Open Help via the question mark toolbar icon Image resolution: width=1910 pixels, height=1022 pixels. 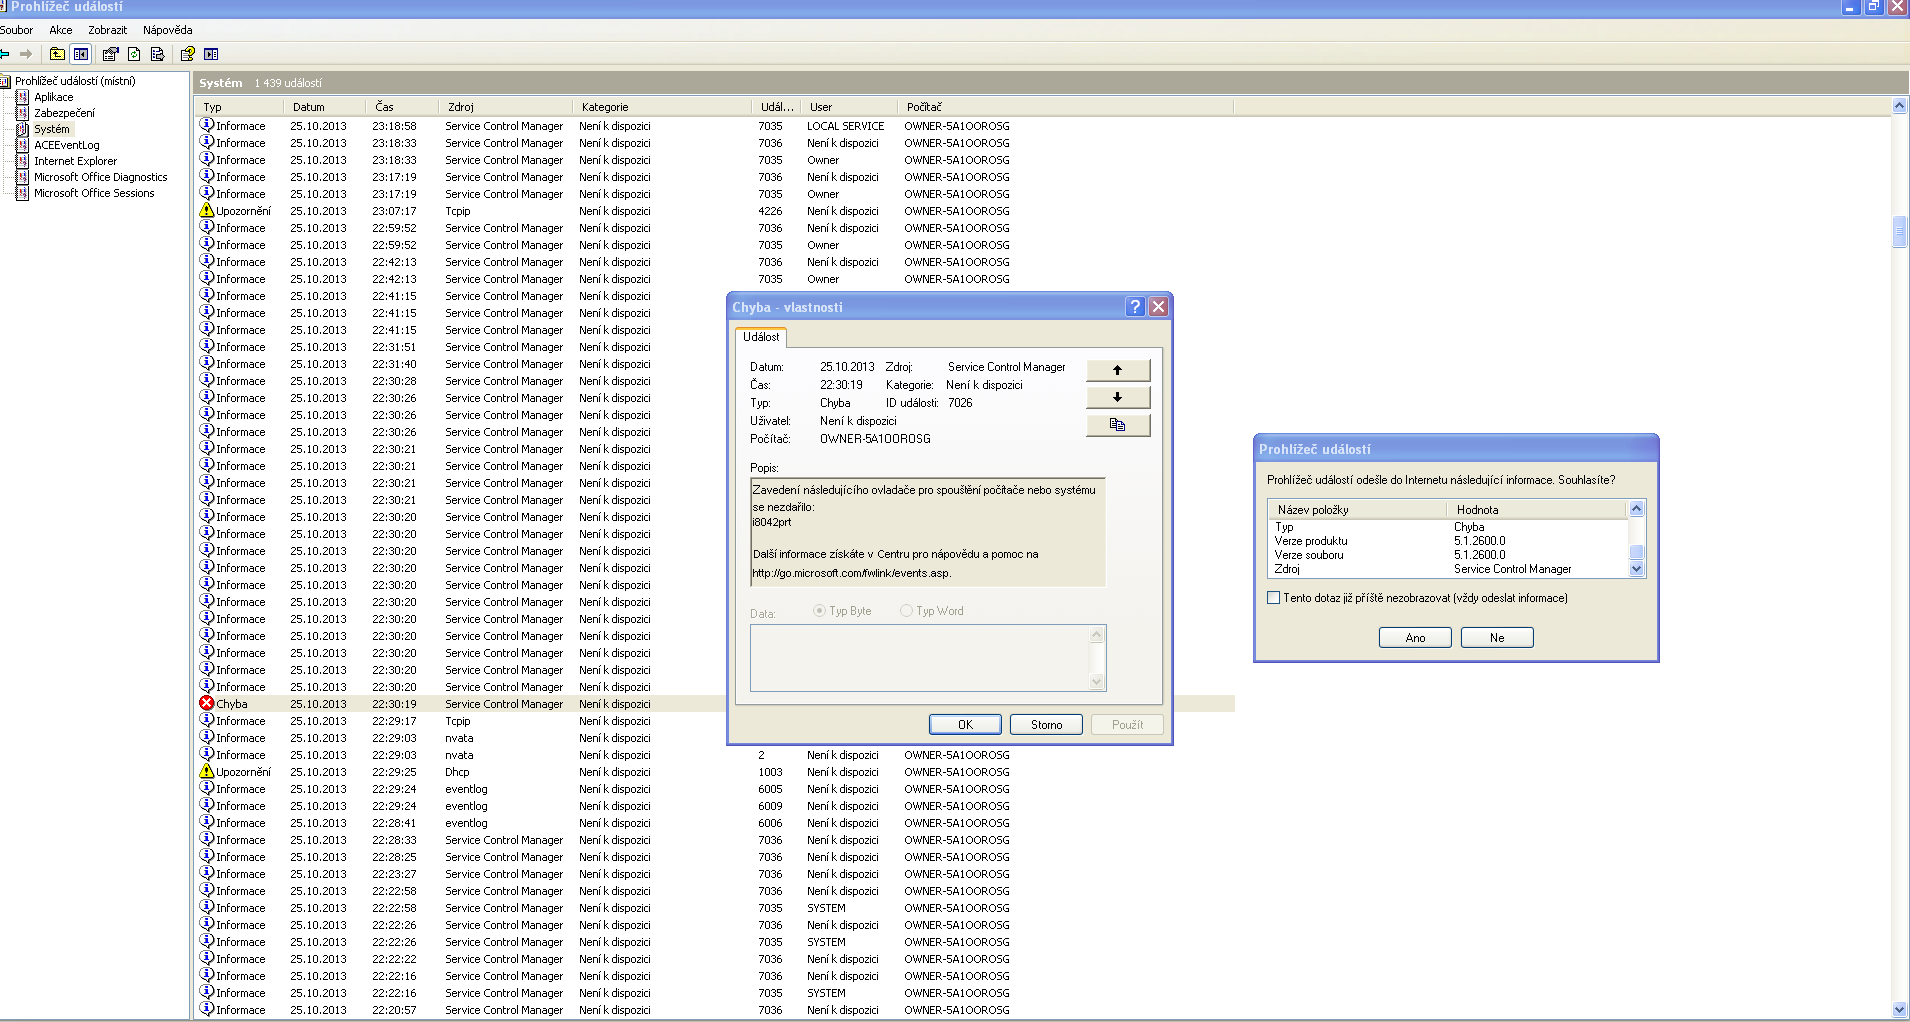(187, 54)
